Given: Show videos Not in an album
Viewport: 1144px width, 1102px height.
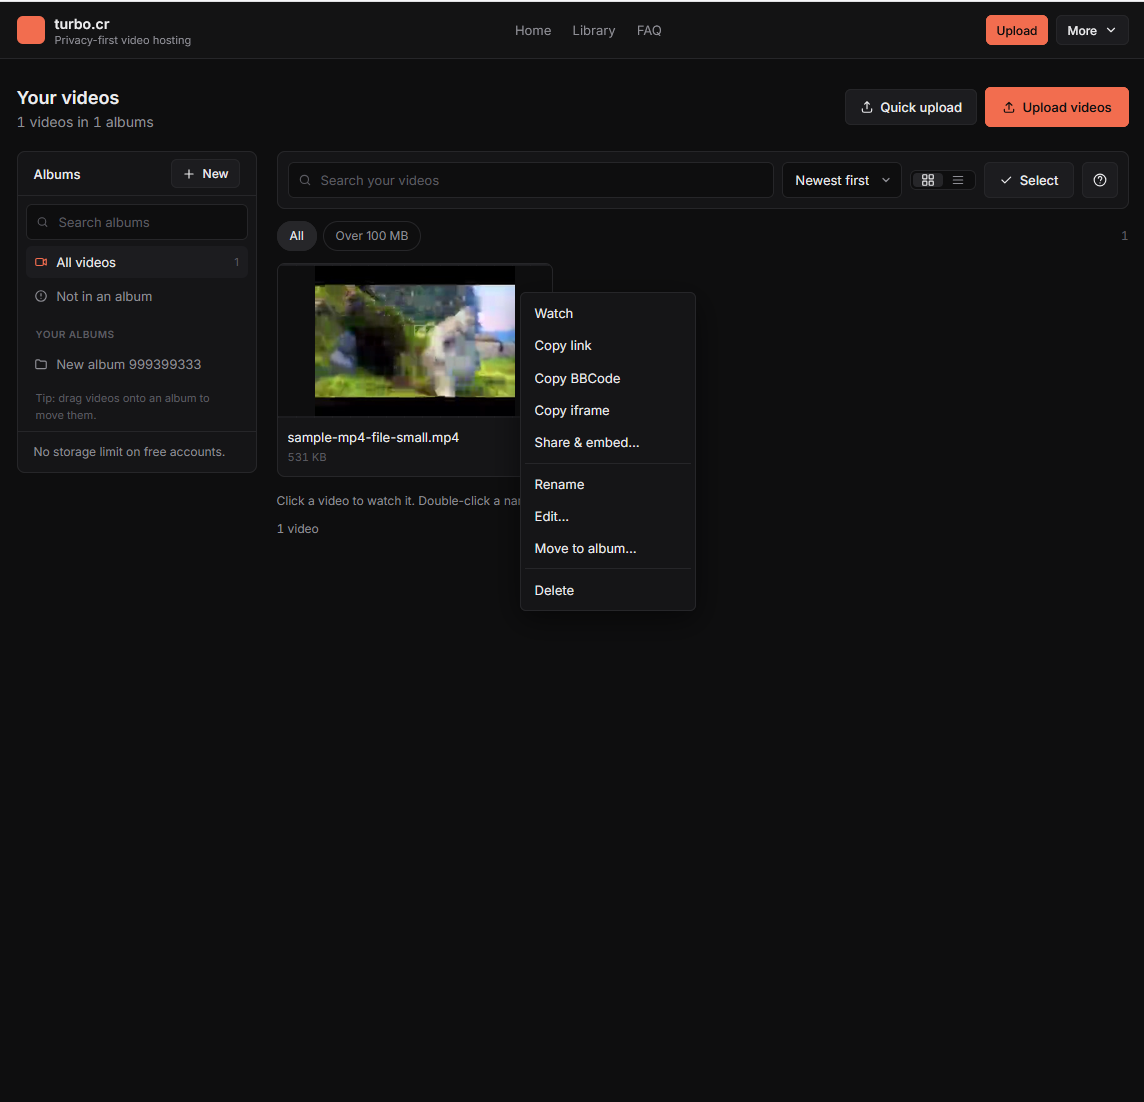Looking at the screenshot, I should [x=136, y=296].
